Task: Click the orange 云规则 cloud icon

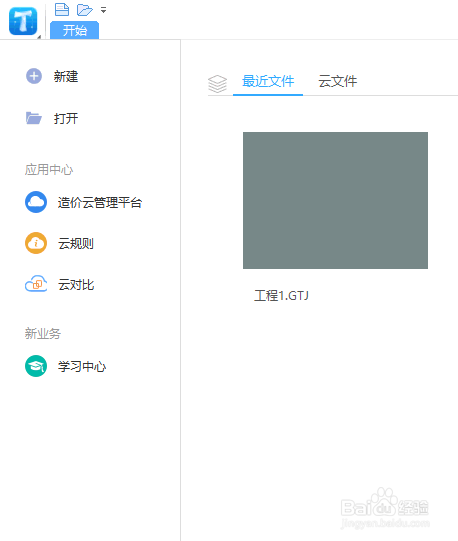Action: [x=36, y=243]
